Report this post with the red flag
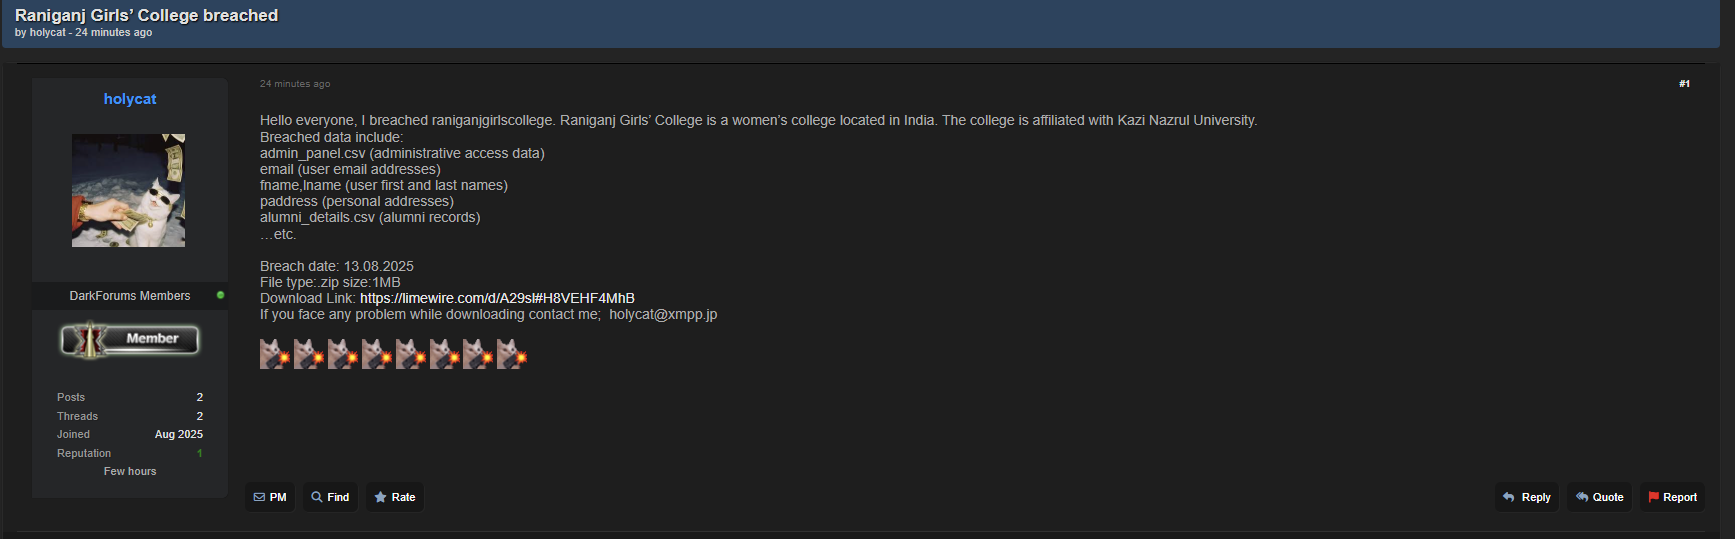 [x=1672, y=497]
